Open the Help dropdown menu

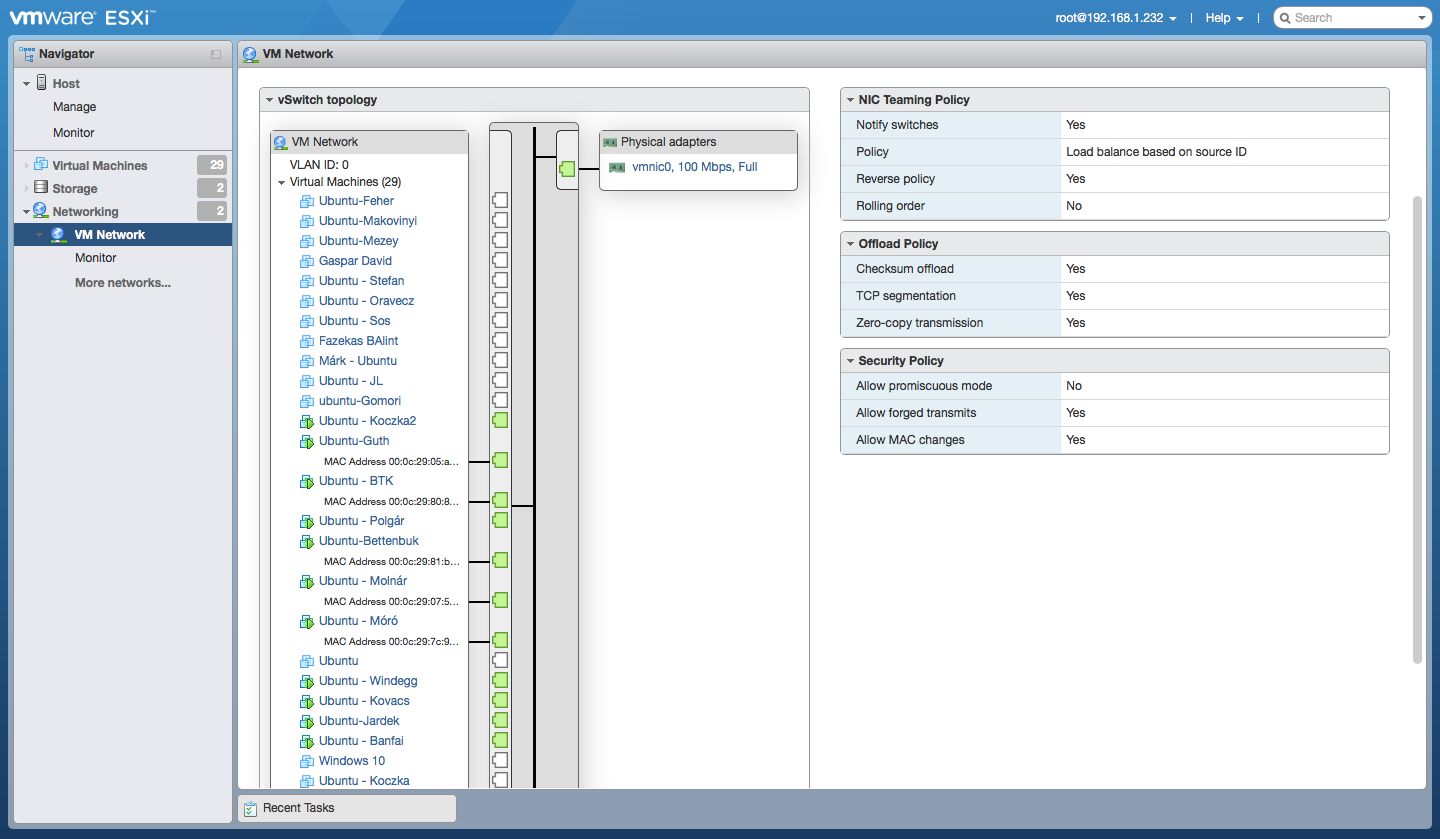[1224, 18]
